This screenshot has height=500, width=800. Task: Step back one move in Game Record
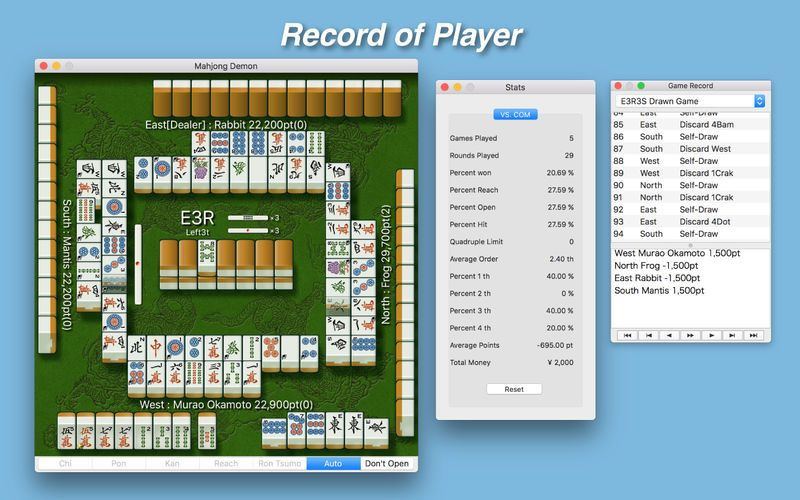click(x=669, y=335)
